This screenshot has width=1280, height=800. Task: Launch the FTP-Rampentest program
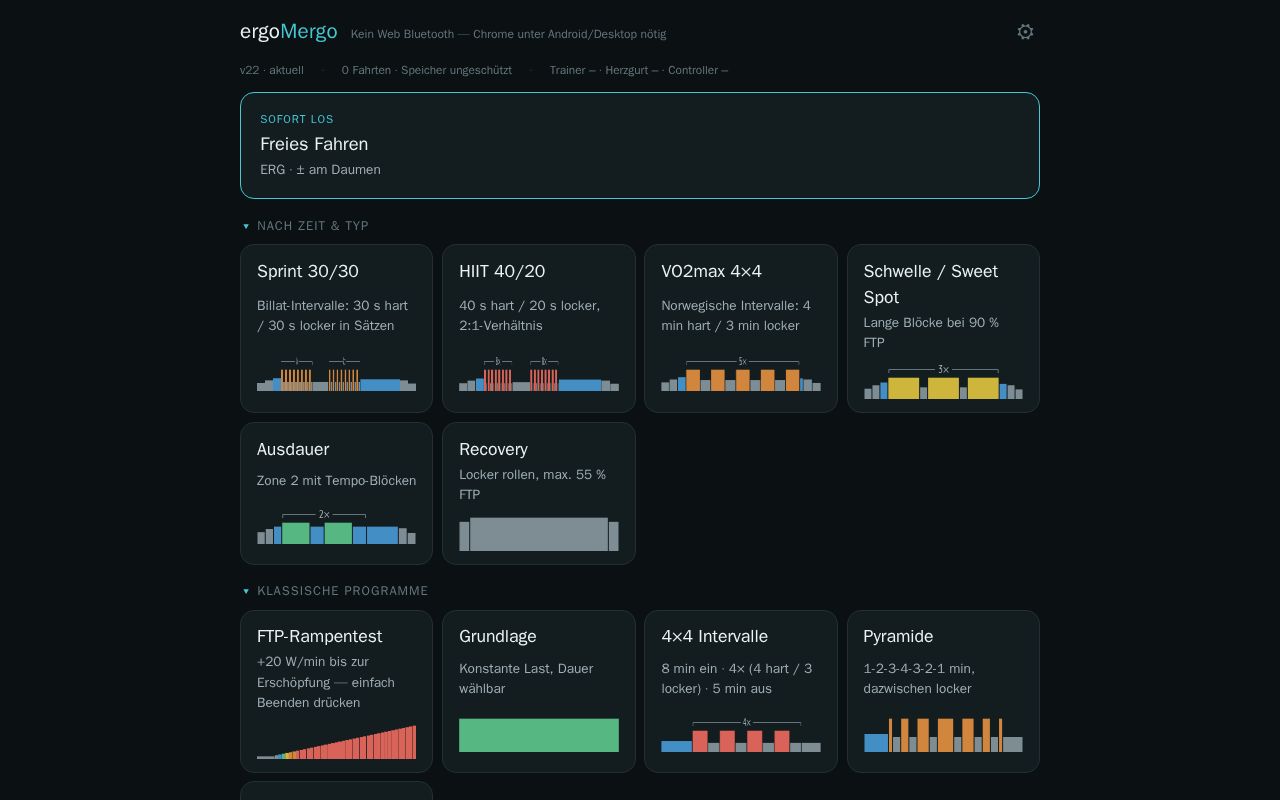(336, 691)
